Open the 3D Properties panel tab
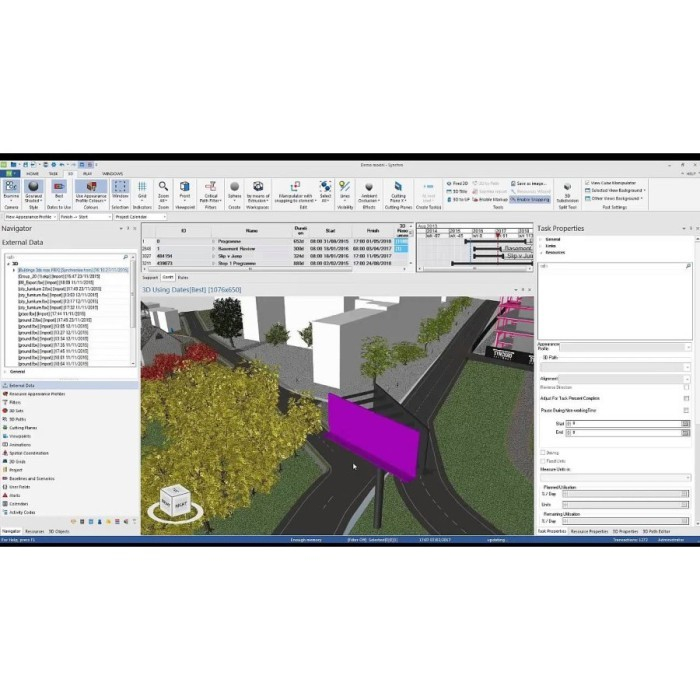The image size is (700, 700). (625, 531)
